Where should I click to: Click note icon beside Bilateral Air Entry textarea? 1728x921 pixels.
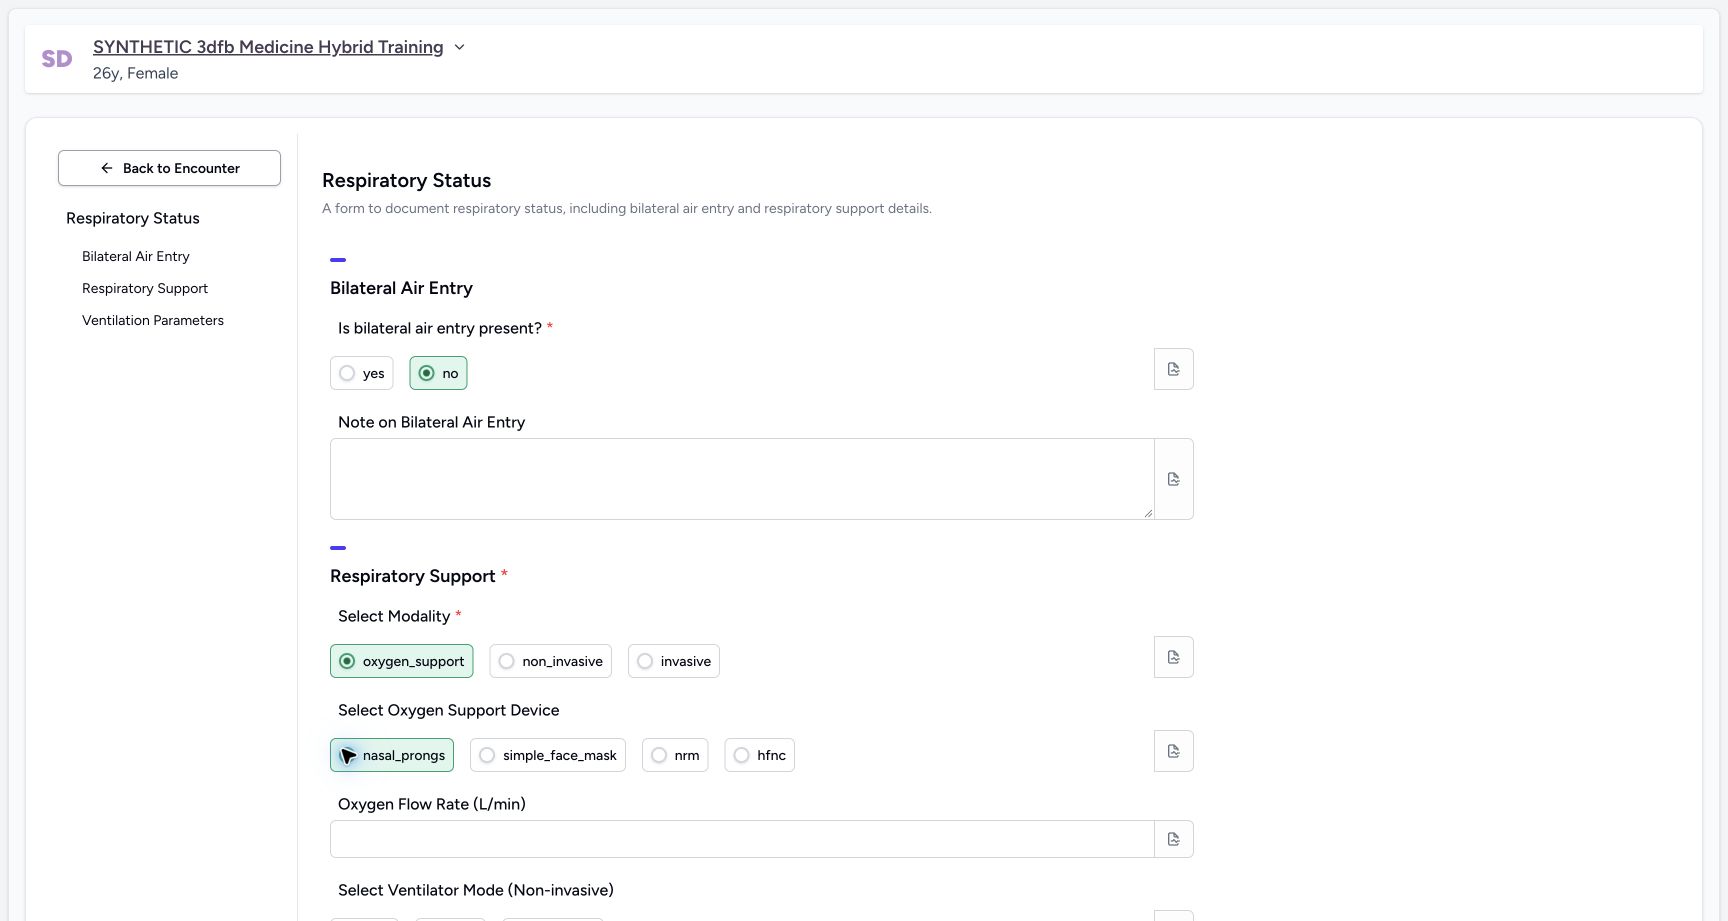pos(1173,479)
